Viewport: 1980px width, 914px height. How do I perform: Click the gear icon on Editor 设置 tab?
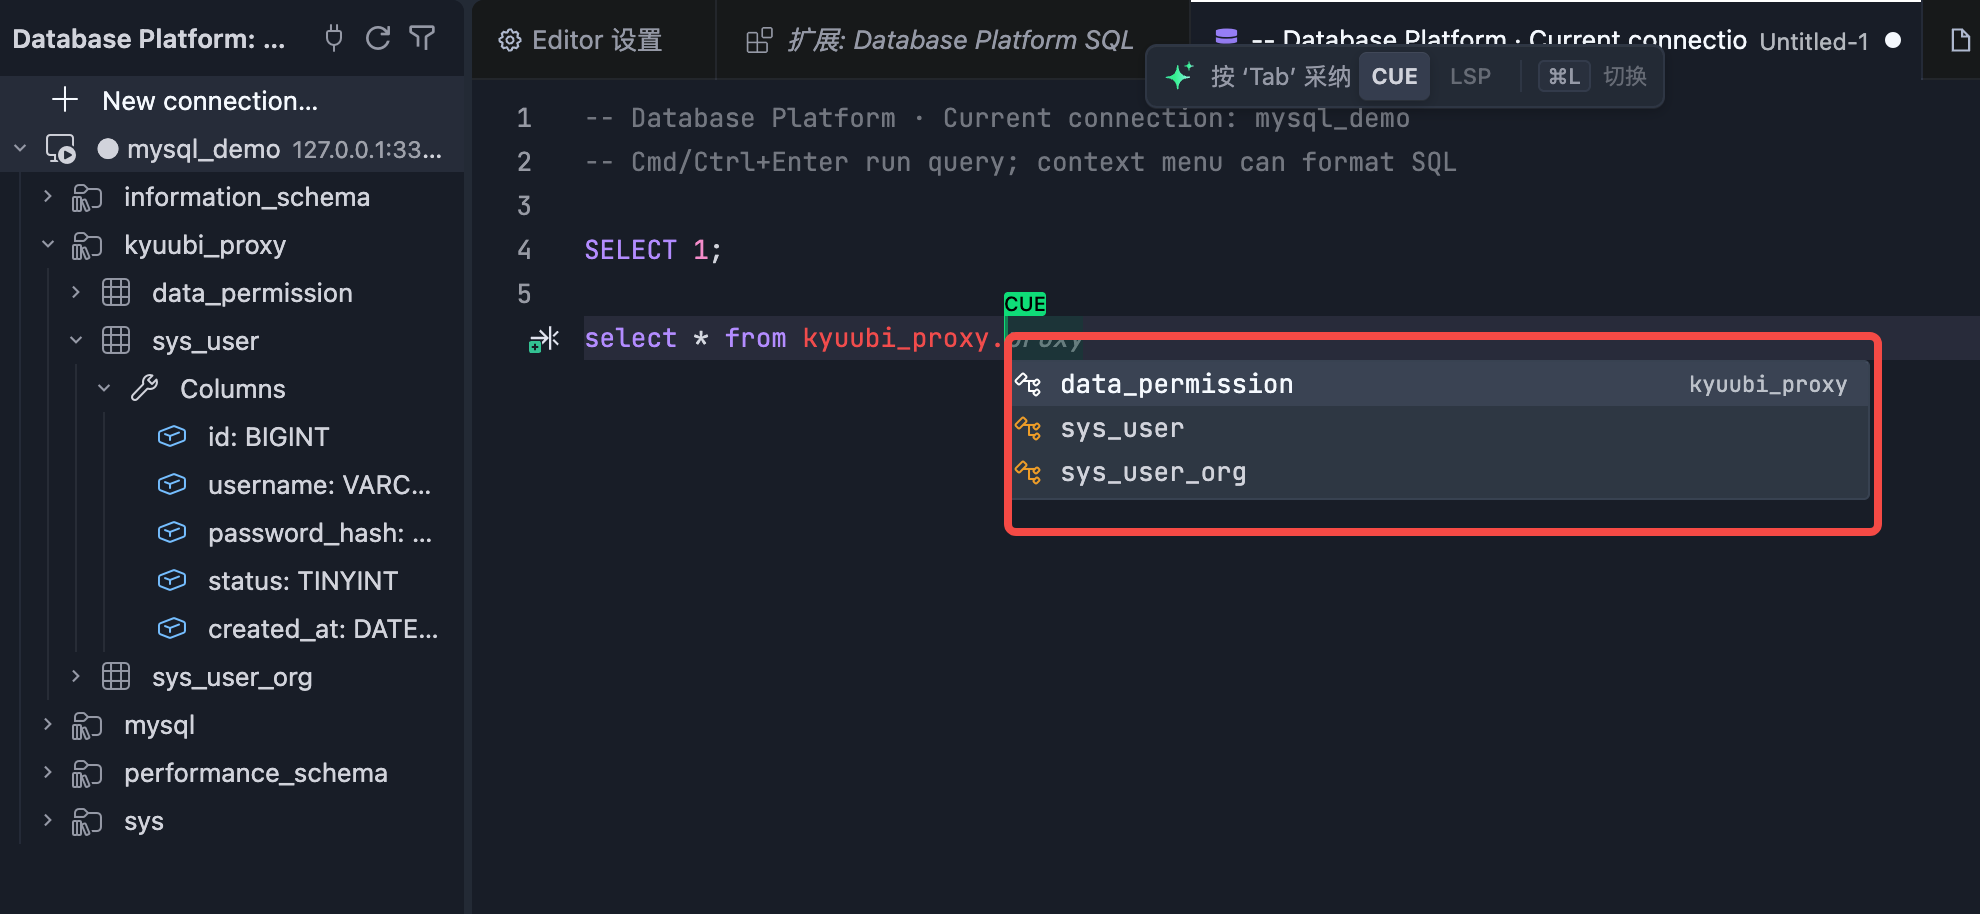click(x=510, y=40)
